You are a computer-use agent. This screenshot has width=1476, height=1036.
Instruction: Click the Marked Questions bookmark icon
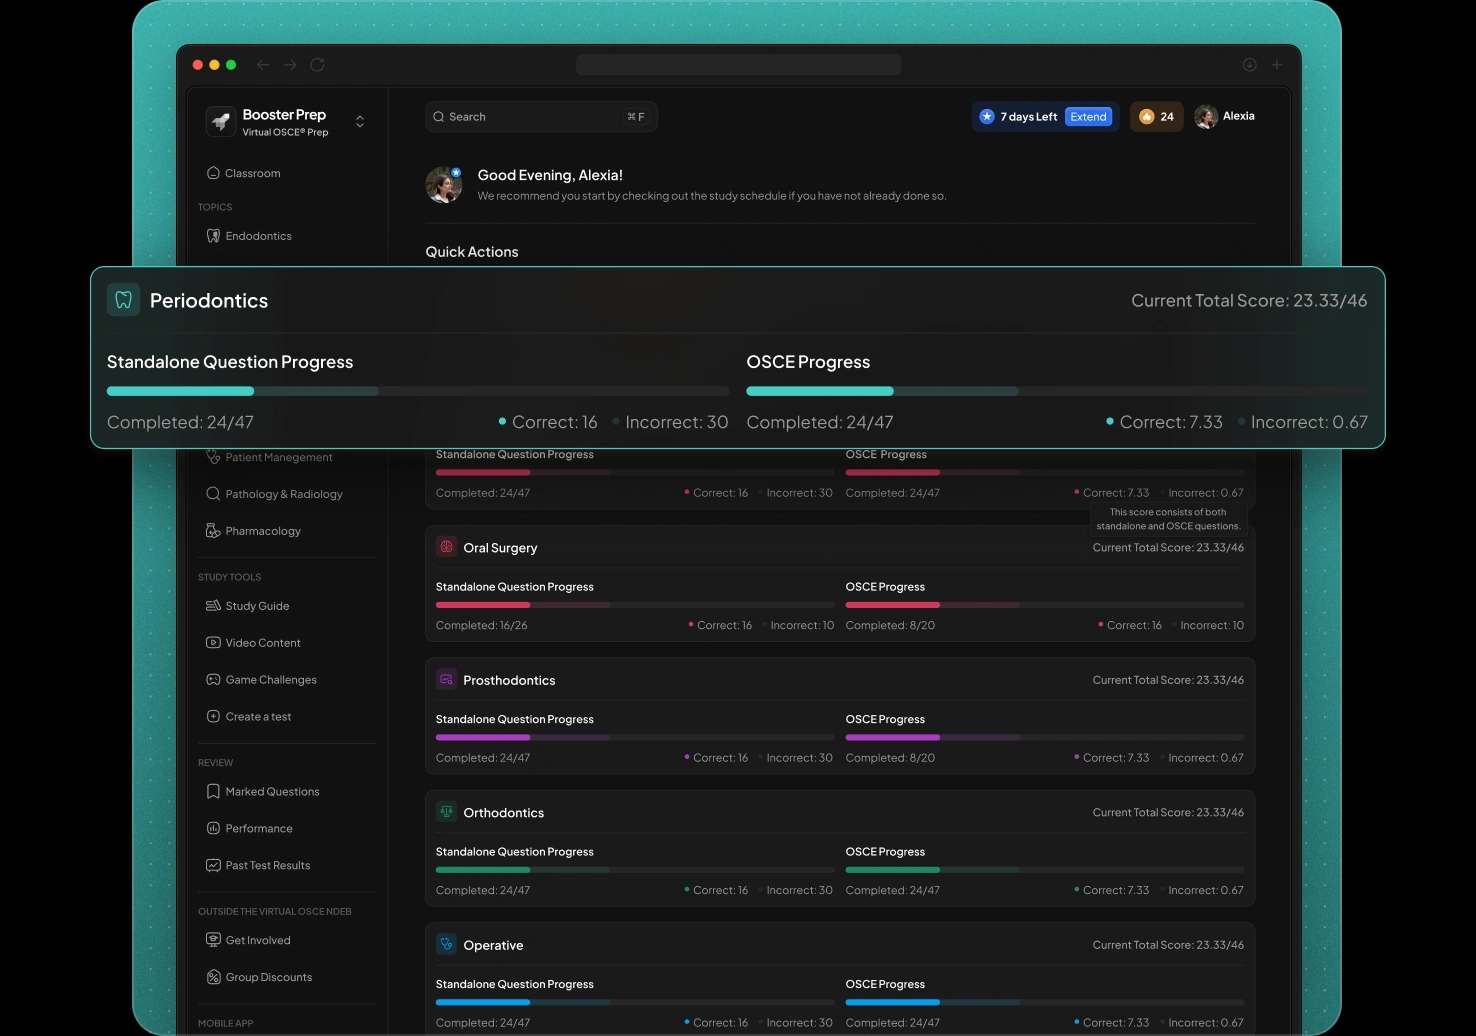coord(213,792)
